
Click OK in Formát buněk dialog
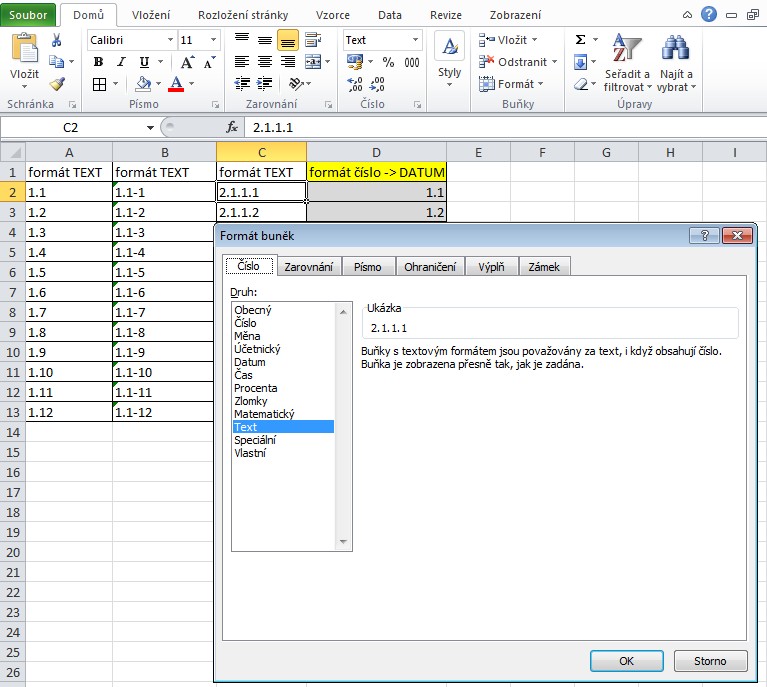pos(627,661)
